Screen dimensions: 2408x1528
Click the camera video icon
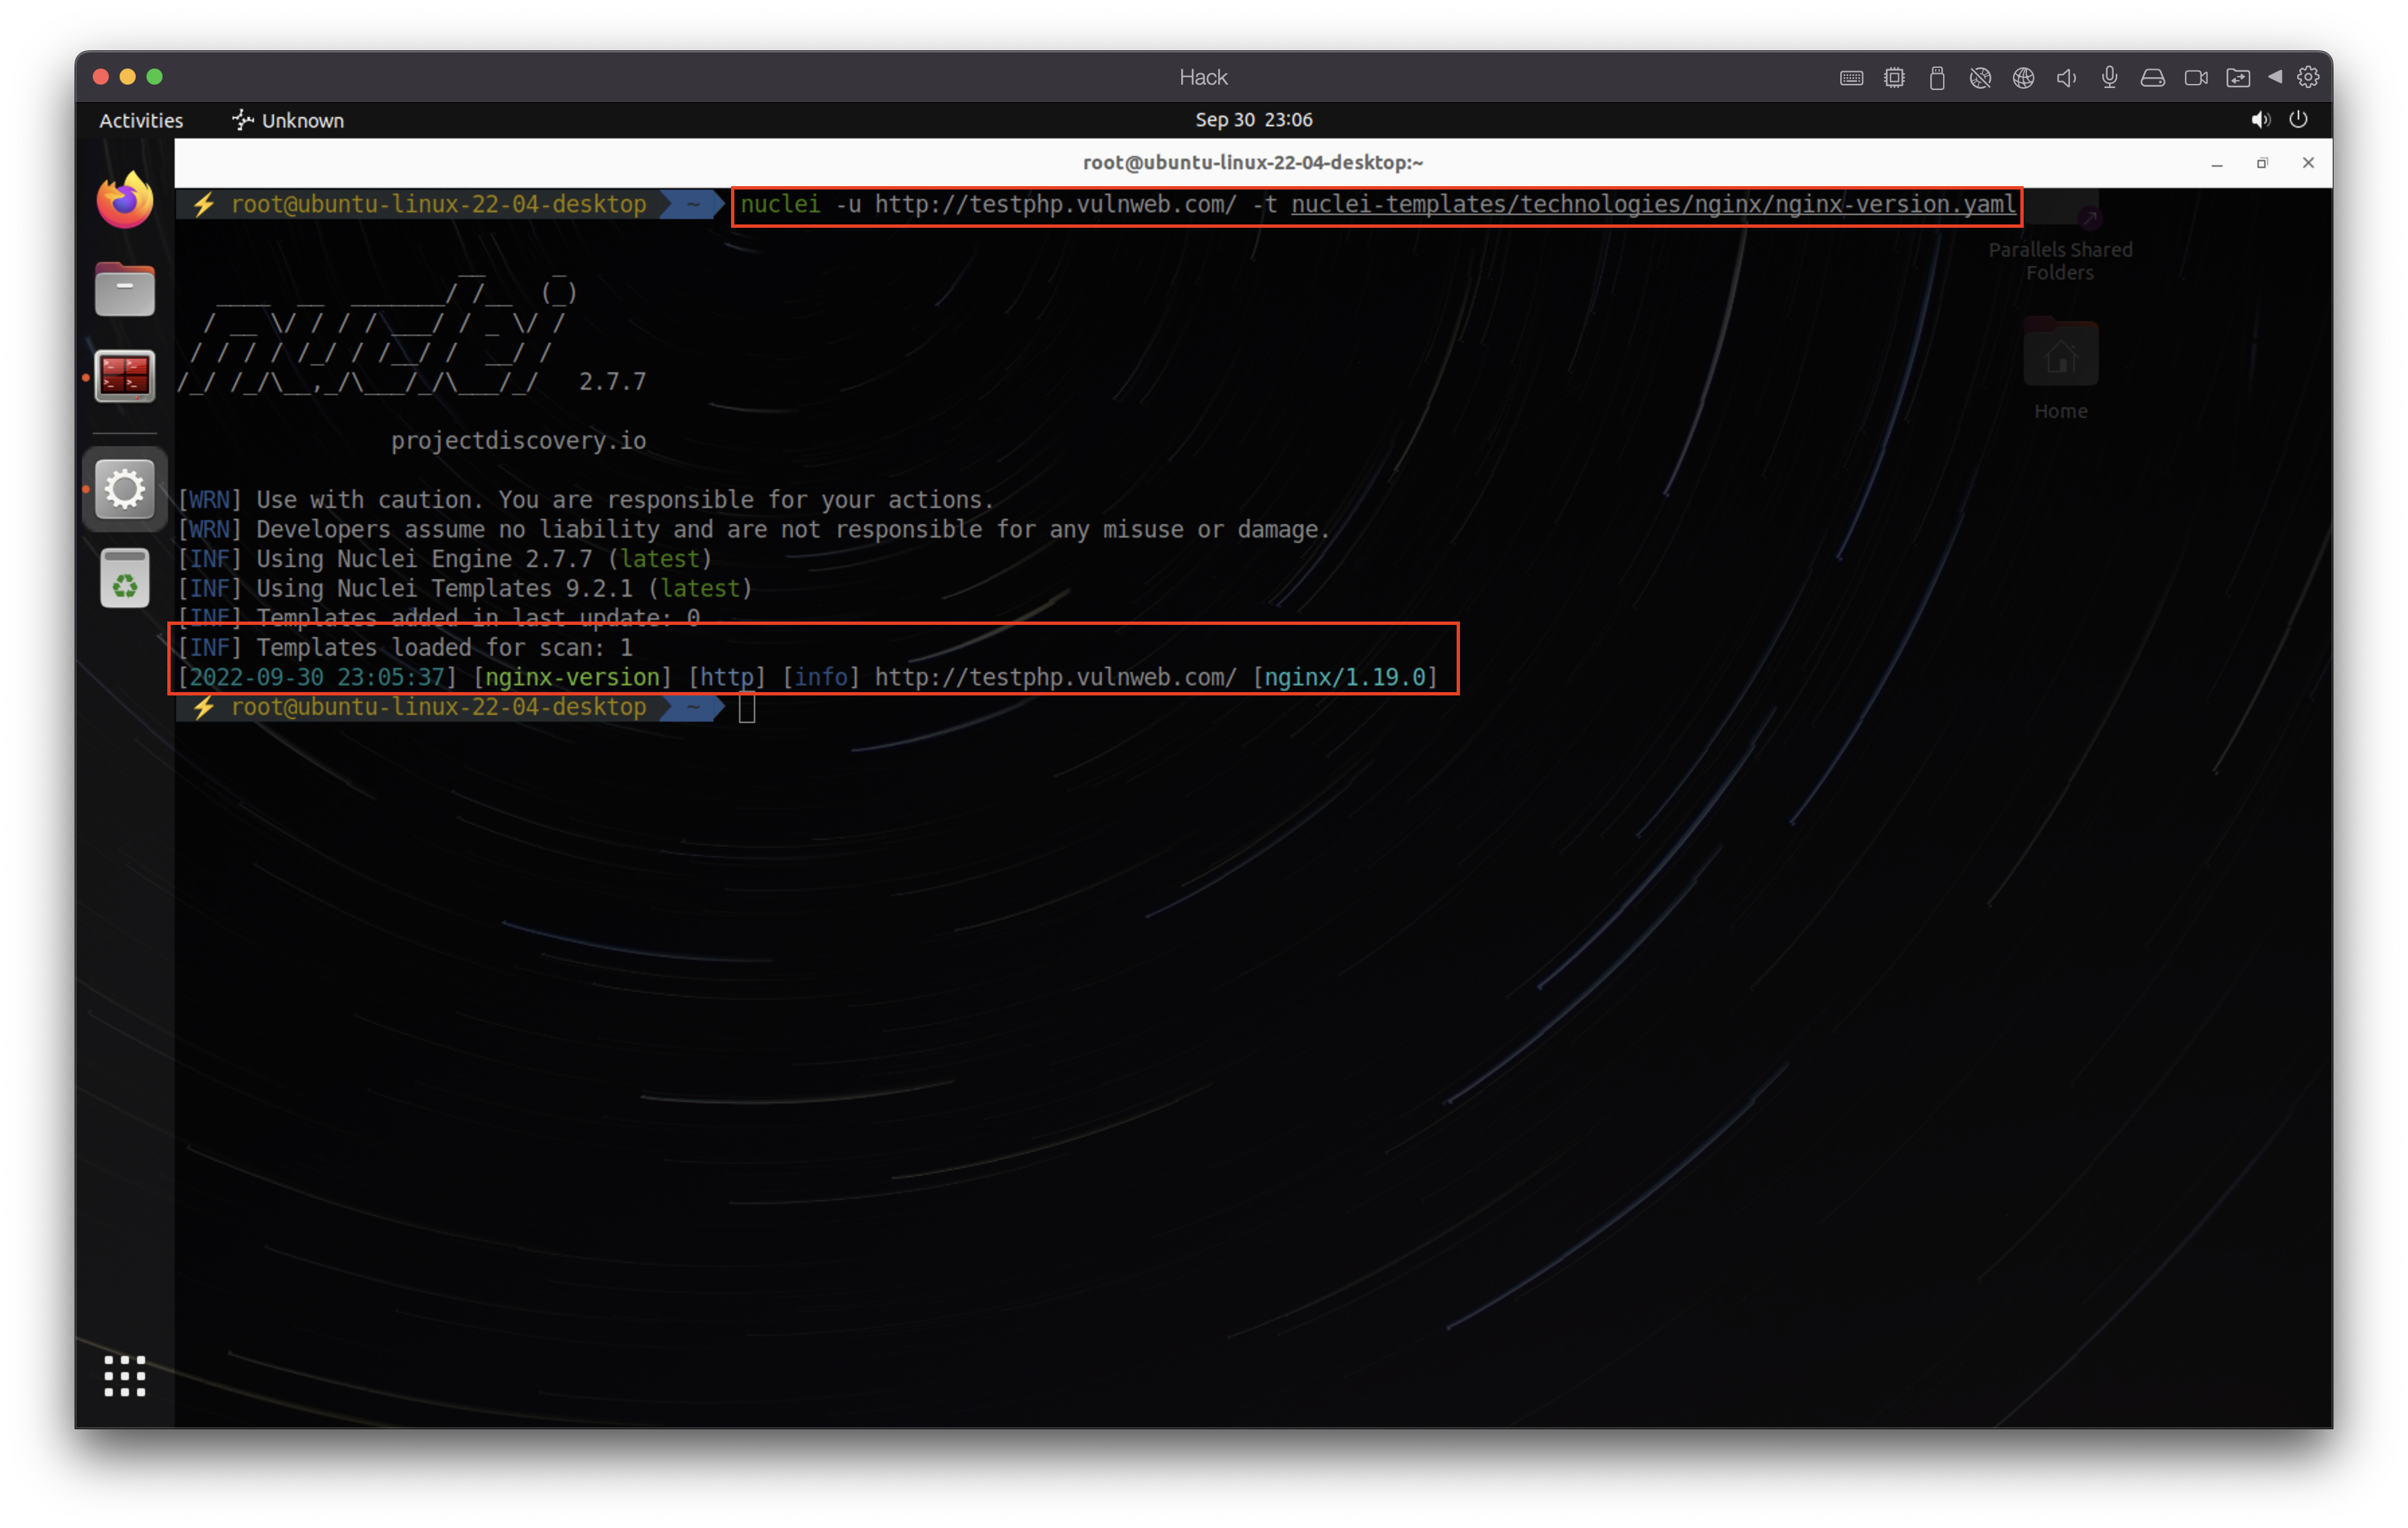pos(2196,78)
